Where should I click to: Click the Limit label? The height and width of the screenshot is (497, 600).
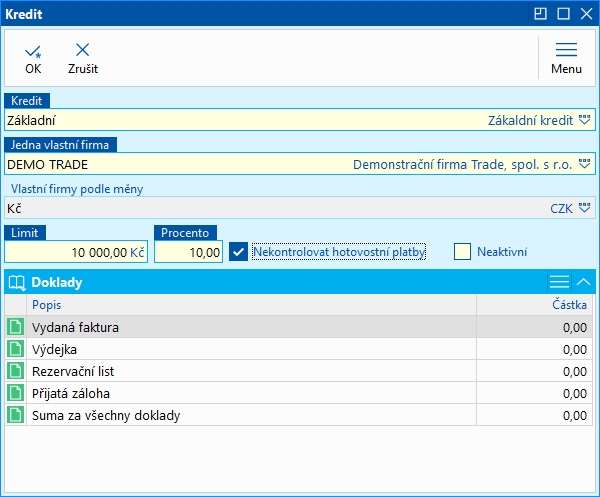point(25,233)
